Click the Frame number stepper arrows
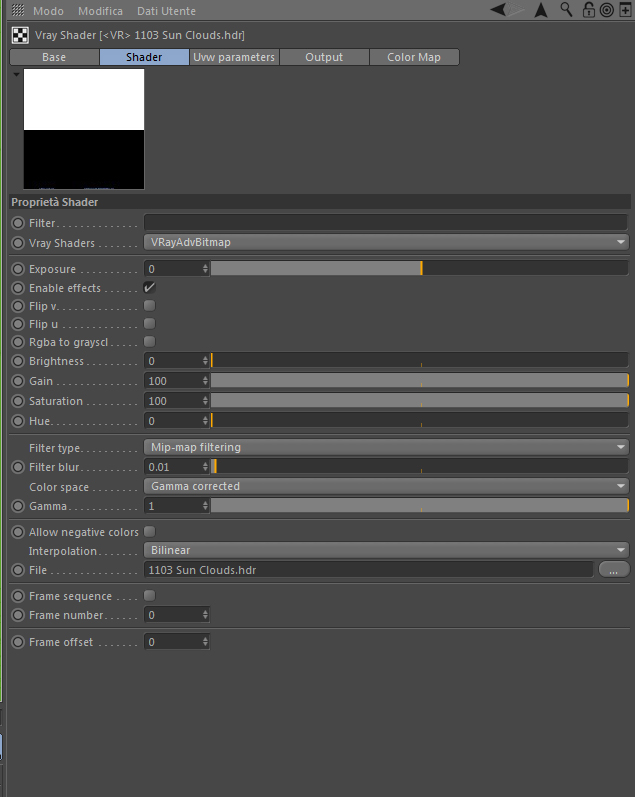635x797 pixels. coord(205,615)
